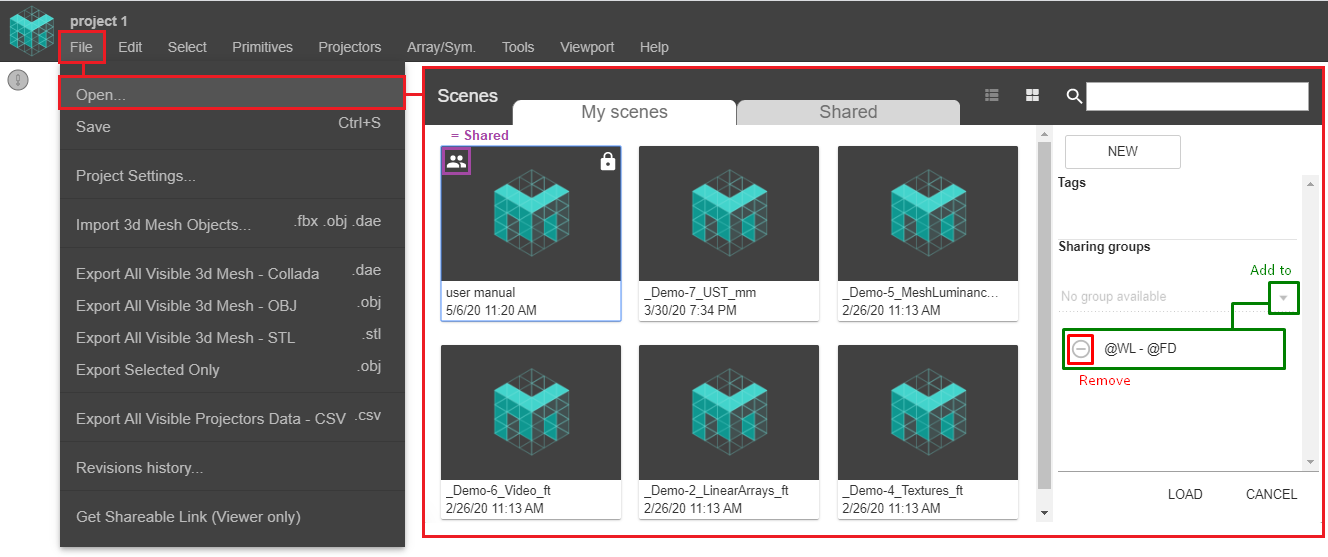Select the _Demo-6_Video_ft scene thumbnail

click(531, 412)
